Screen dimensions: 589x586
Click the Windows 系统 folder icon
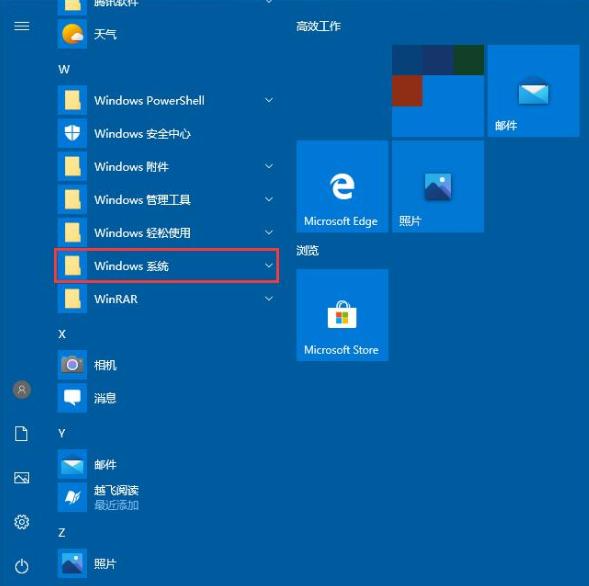(72, 266)
